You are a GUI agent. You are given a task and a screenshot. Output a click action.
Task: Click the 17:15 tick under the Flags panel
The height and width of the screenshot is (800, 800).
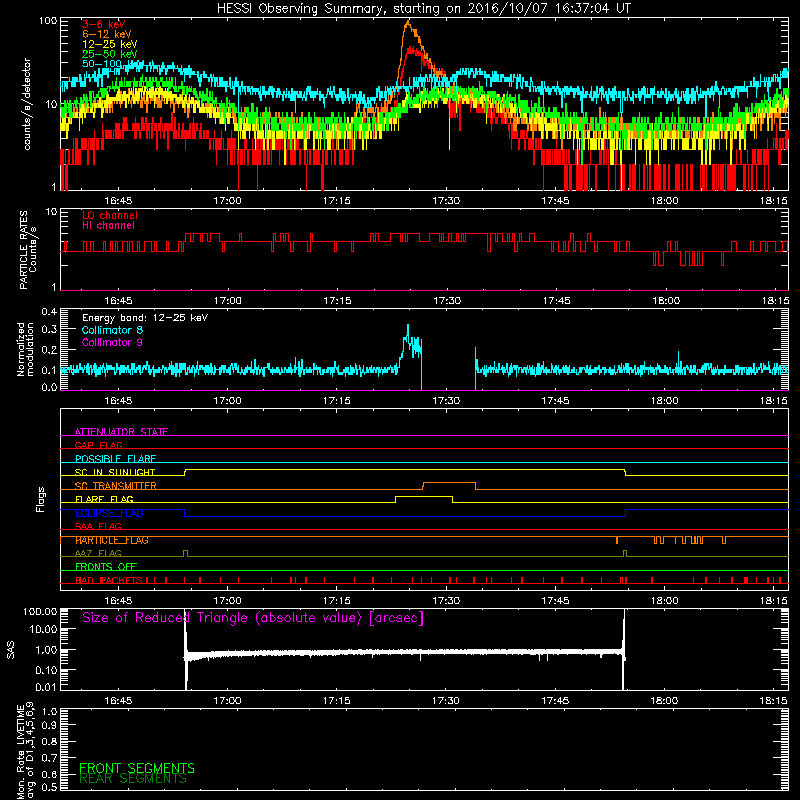click(x=337, y=601)
